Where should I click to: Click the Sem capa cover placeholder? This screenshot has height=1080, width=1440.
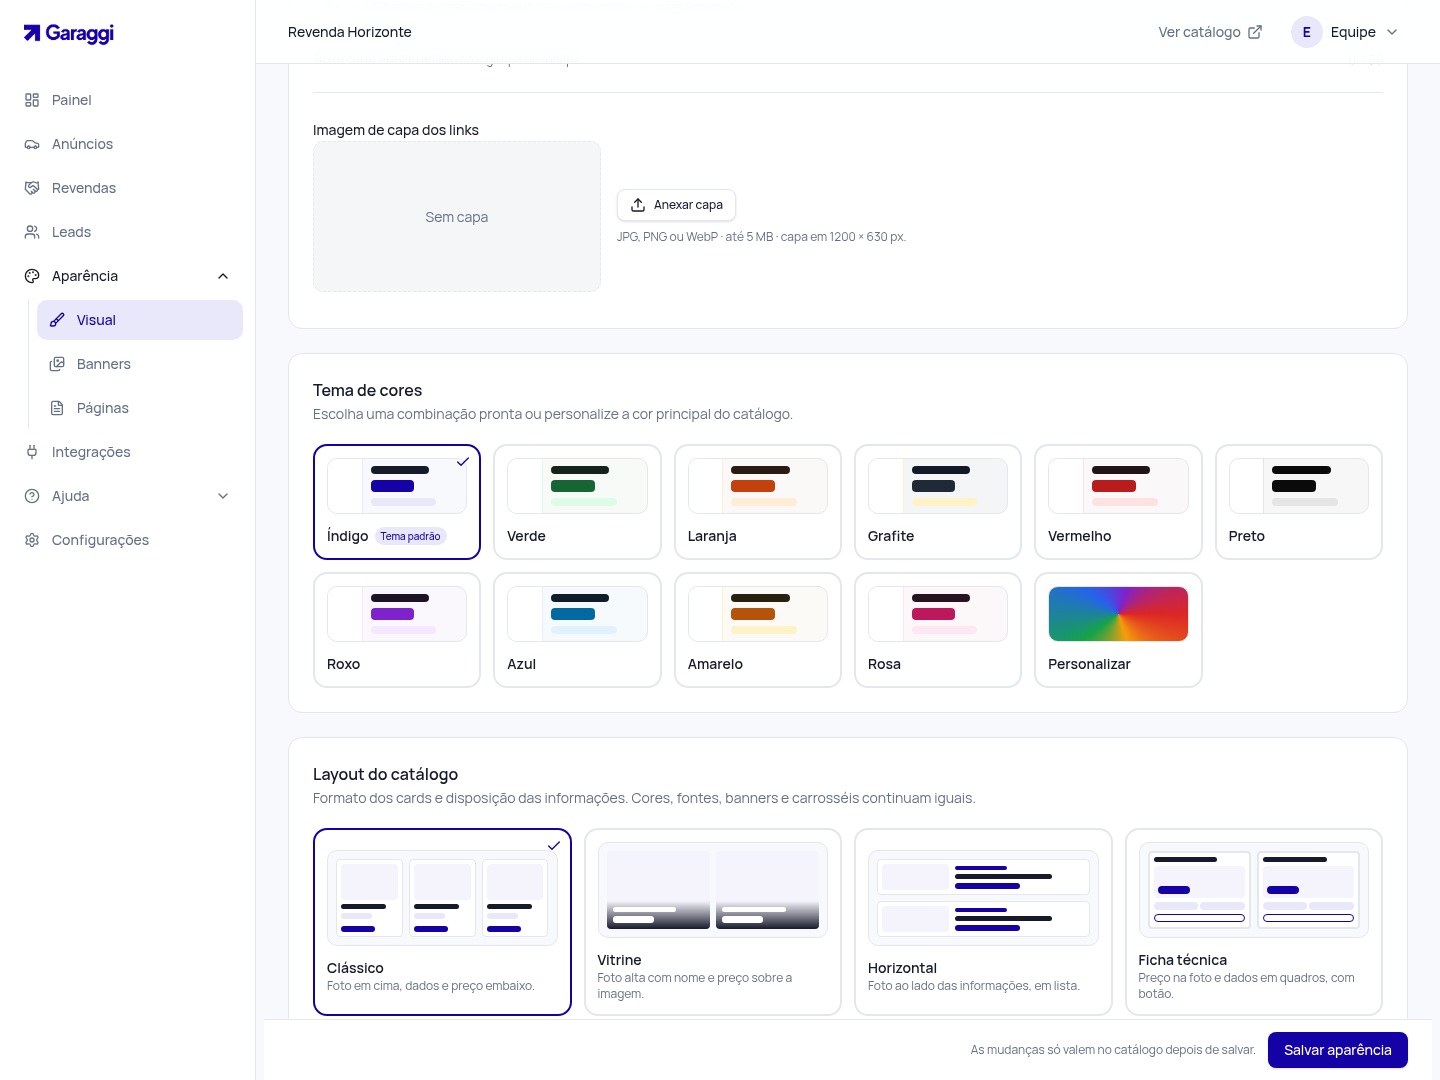point(457,217)
